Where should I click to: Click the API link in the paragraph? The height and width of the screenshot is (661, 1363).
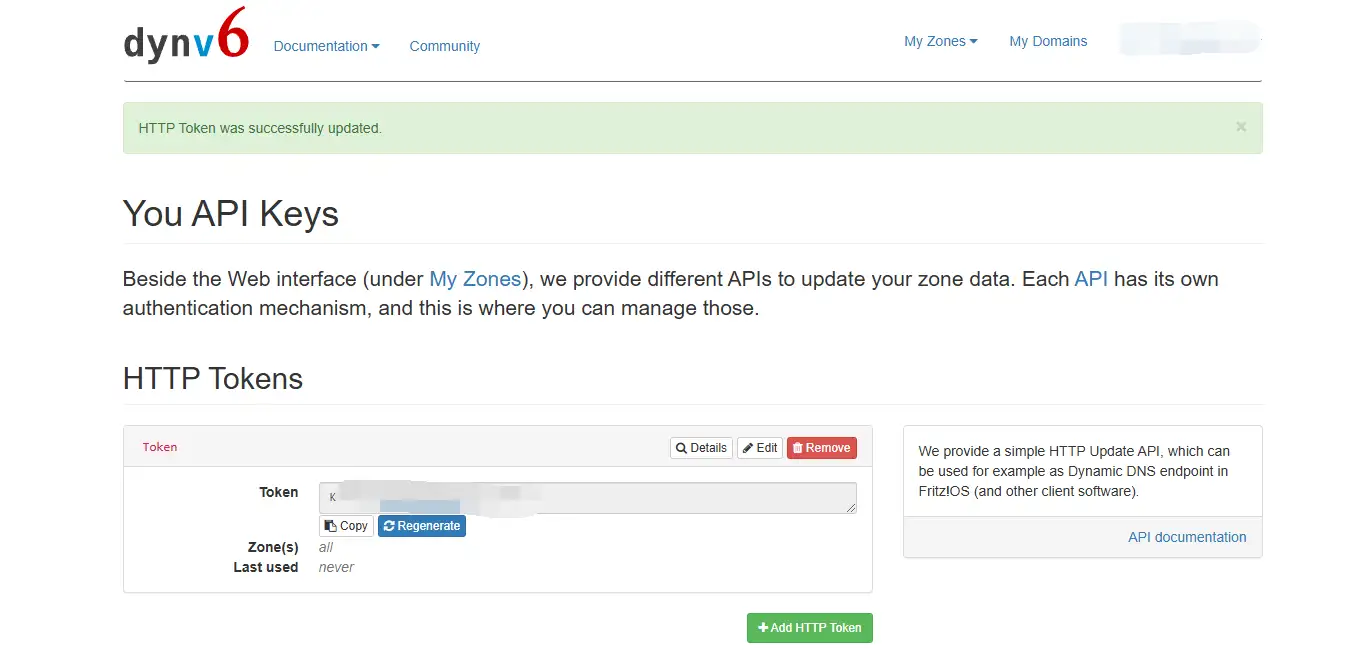tap(1091, 279)
